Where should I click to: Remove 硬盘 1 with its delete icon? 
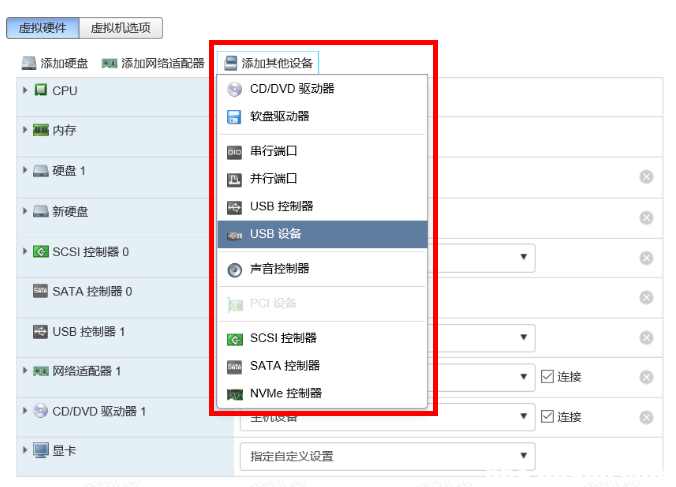tap(646, 177)
